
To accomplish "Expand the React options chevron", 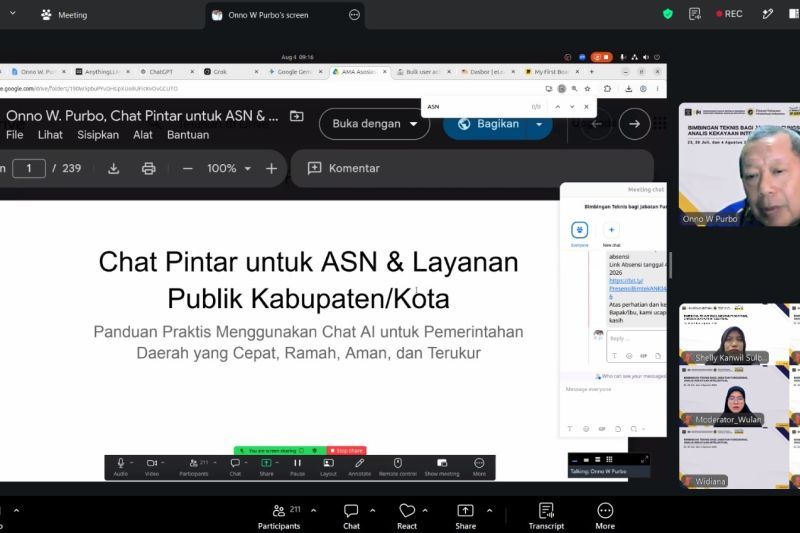I will click(425, 510).
